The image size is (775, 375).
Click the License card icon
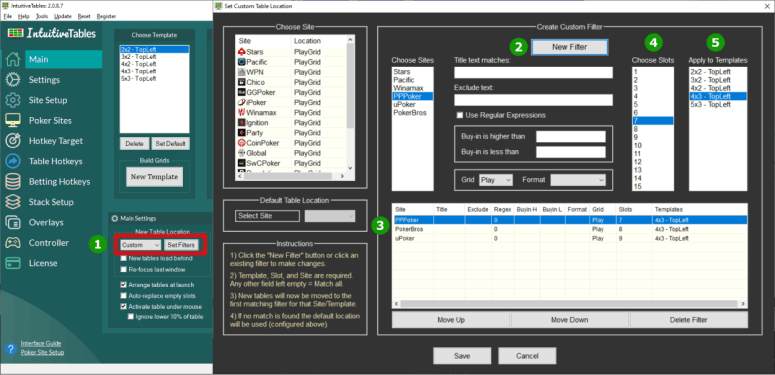pyautogui.click(x=13, y=263)
